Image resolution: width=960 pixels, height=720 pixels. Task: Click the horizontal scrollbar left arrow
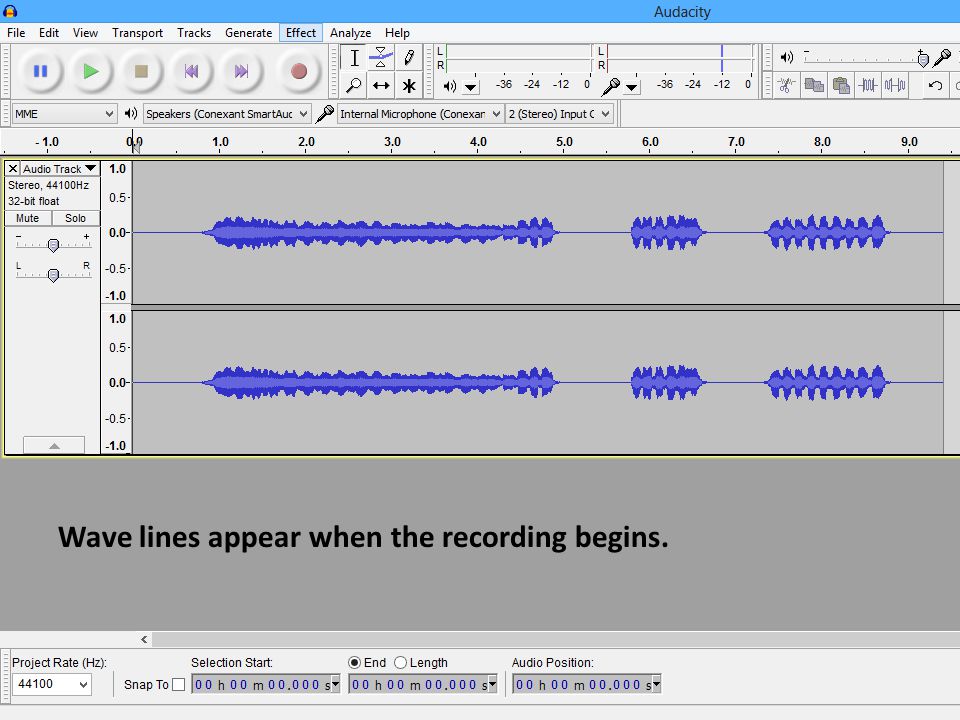144,639
